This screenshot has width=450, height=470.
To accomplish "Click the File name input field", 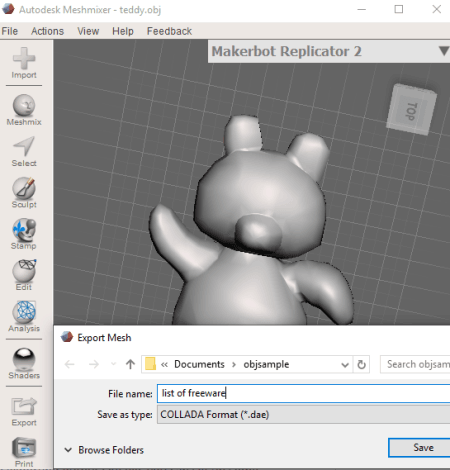I will pos(303,393).
